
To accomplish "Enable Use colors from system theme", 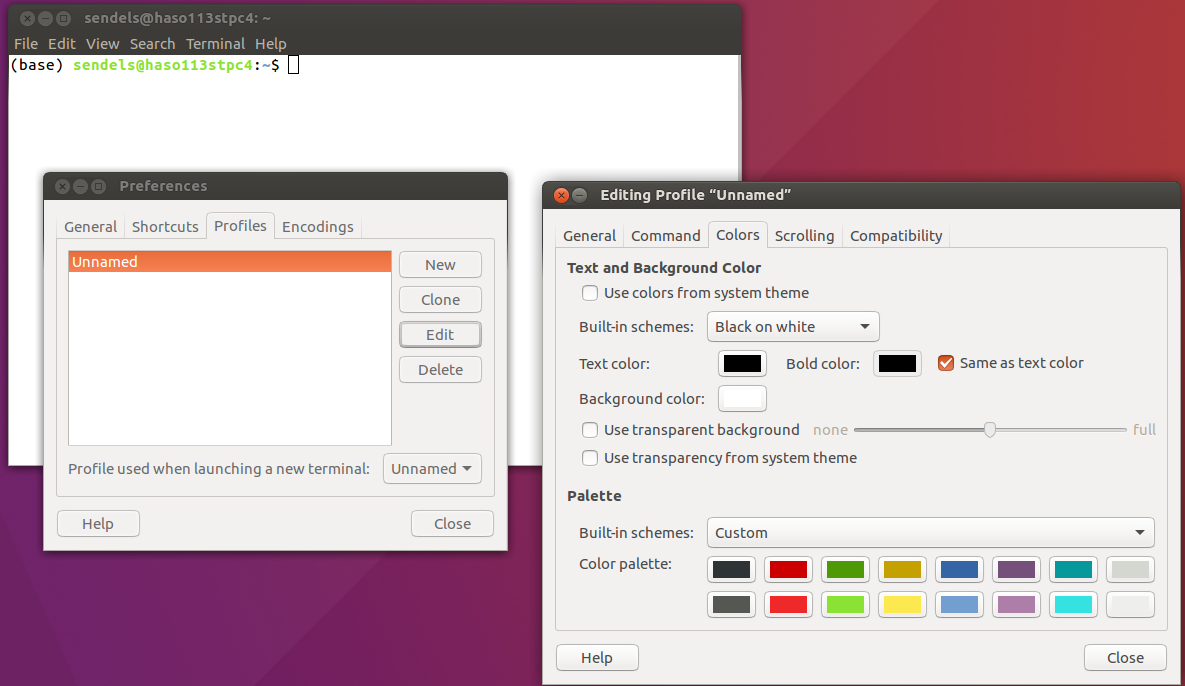I will (x=591, y=293).
